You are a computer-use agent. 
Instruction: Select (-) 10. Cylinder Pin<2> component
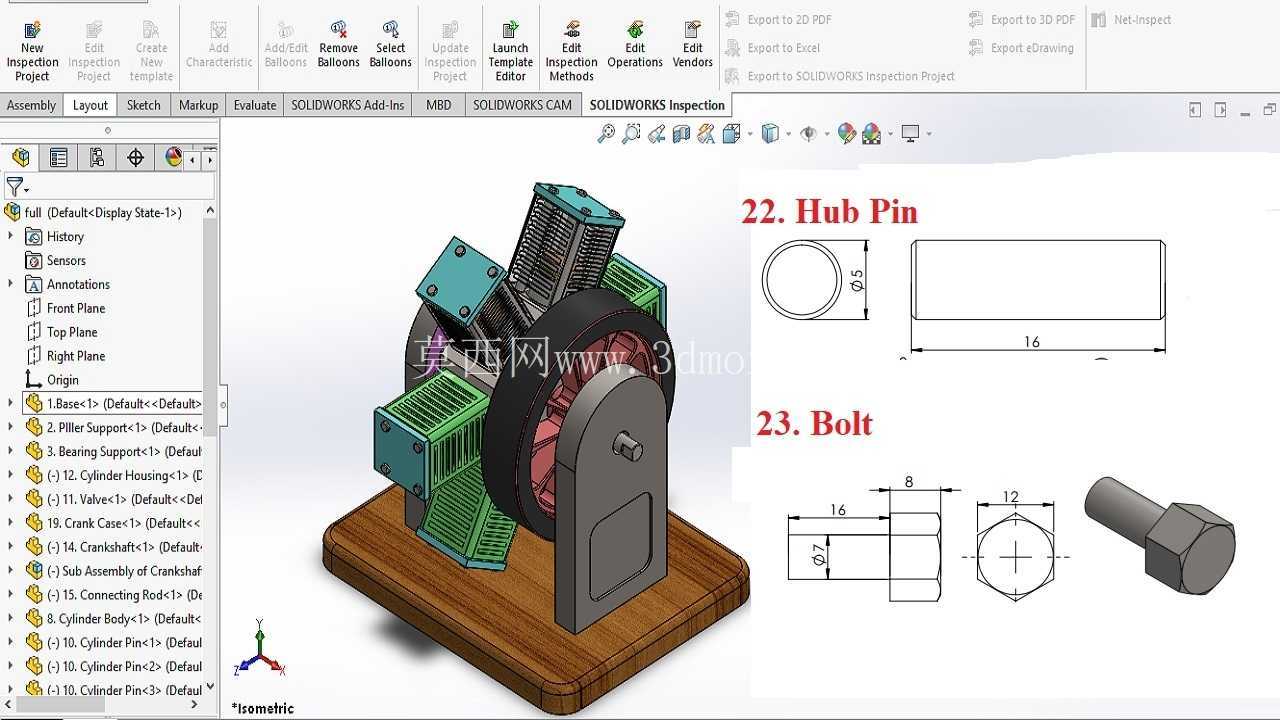pyautogui.click(x=113, y=666)
